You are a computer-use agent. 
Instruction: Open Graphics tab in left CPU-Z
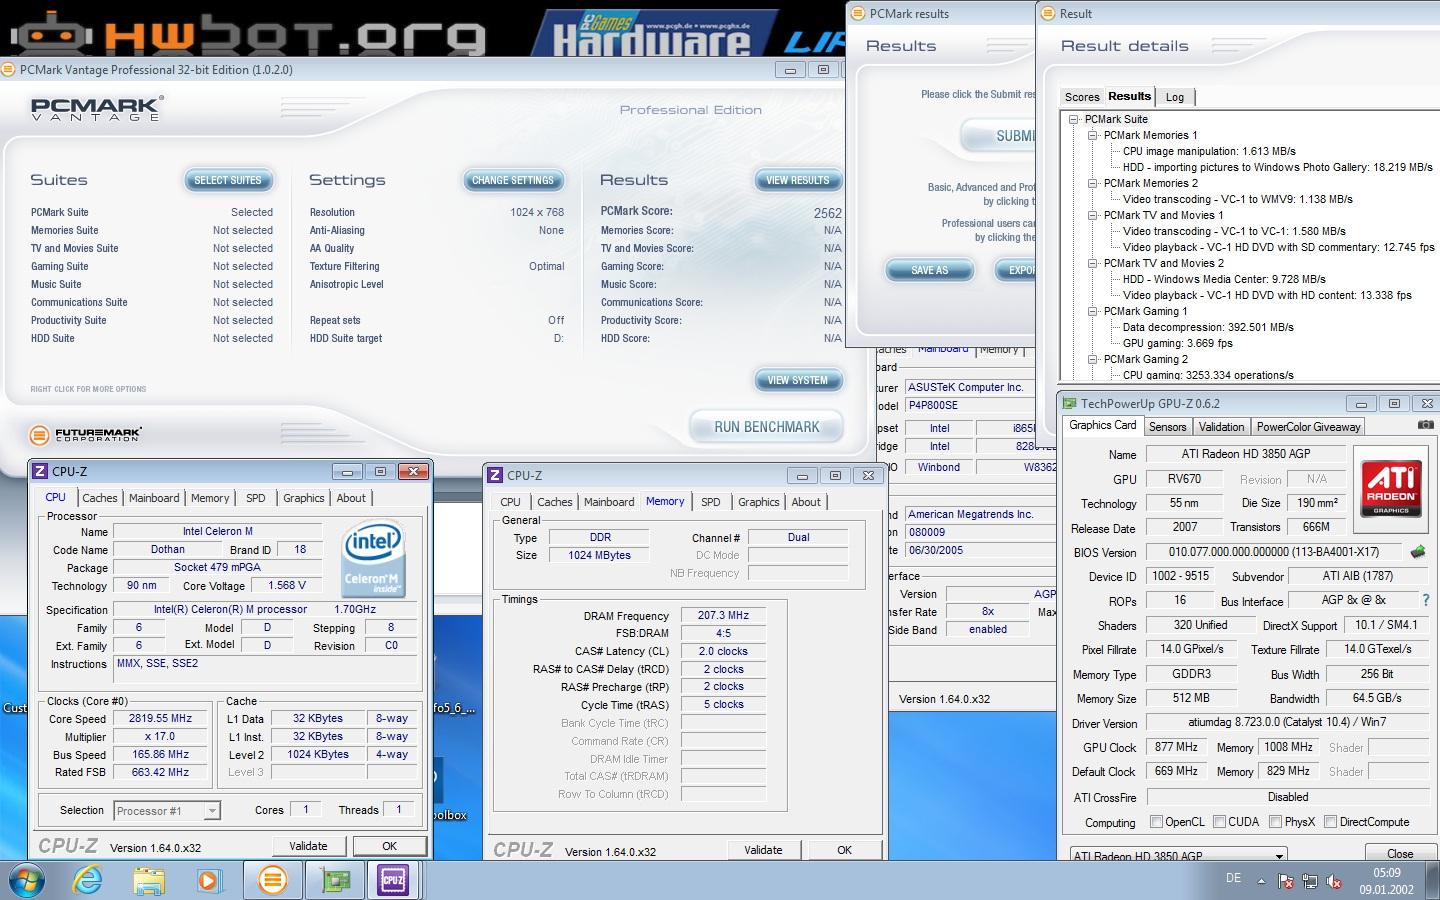click(x=303, y=498)
